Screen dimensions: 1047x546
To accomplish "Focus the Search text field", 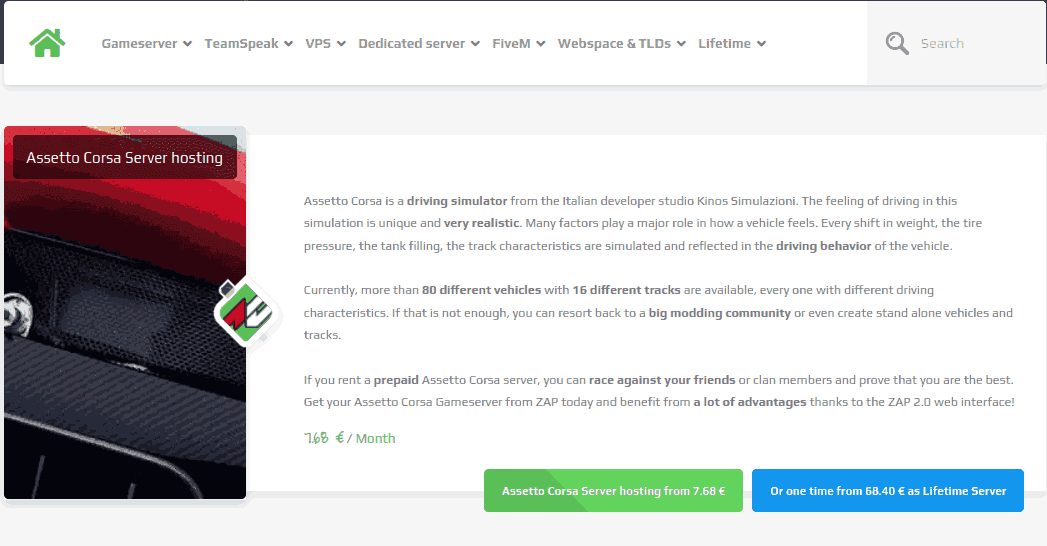I will pyautogui.click(x=975, y=43).
